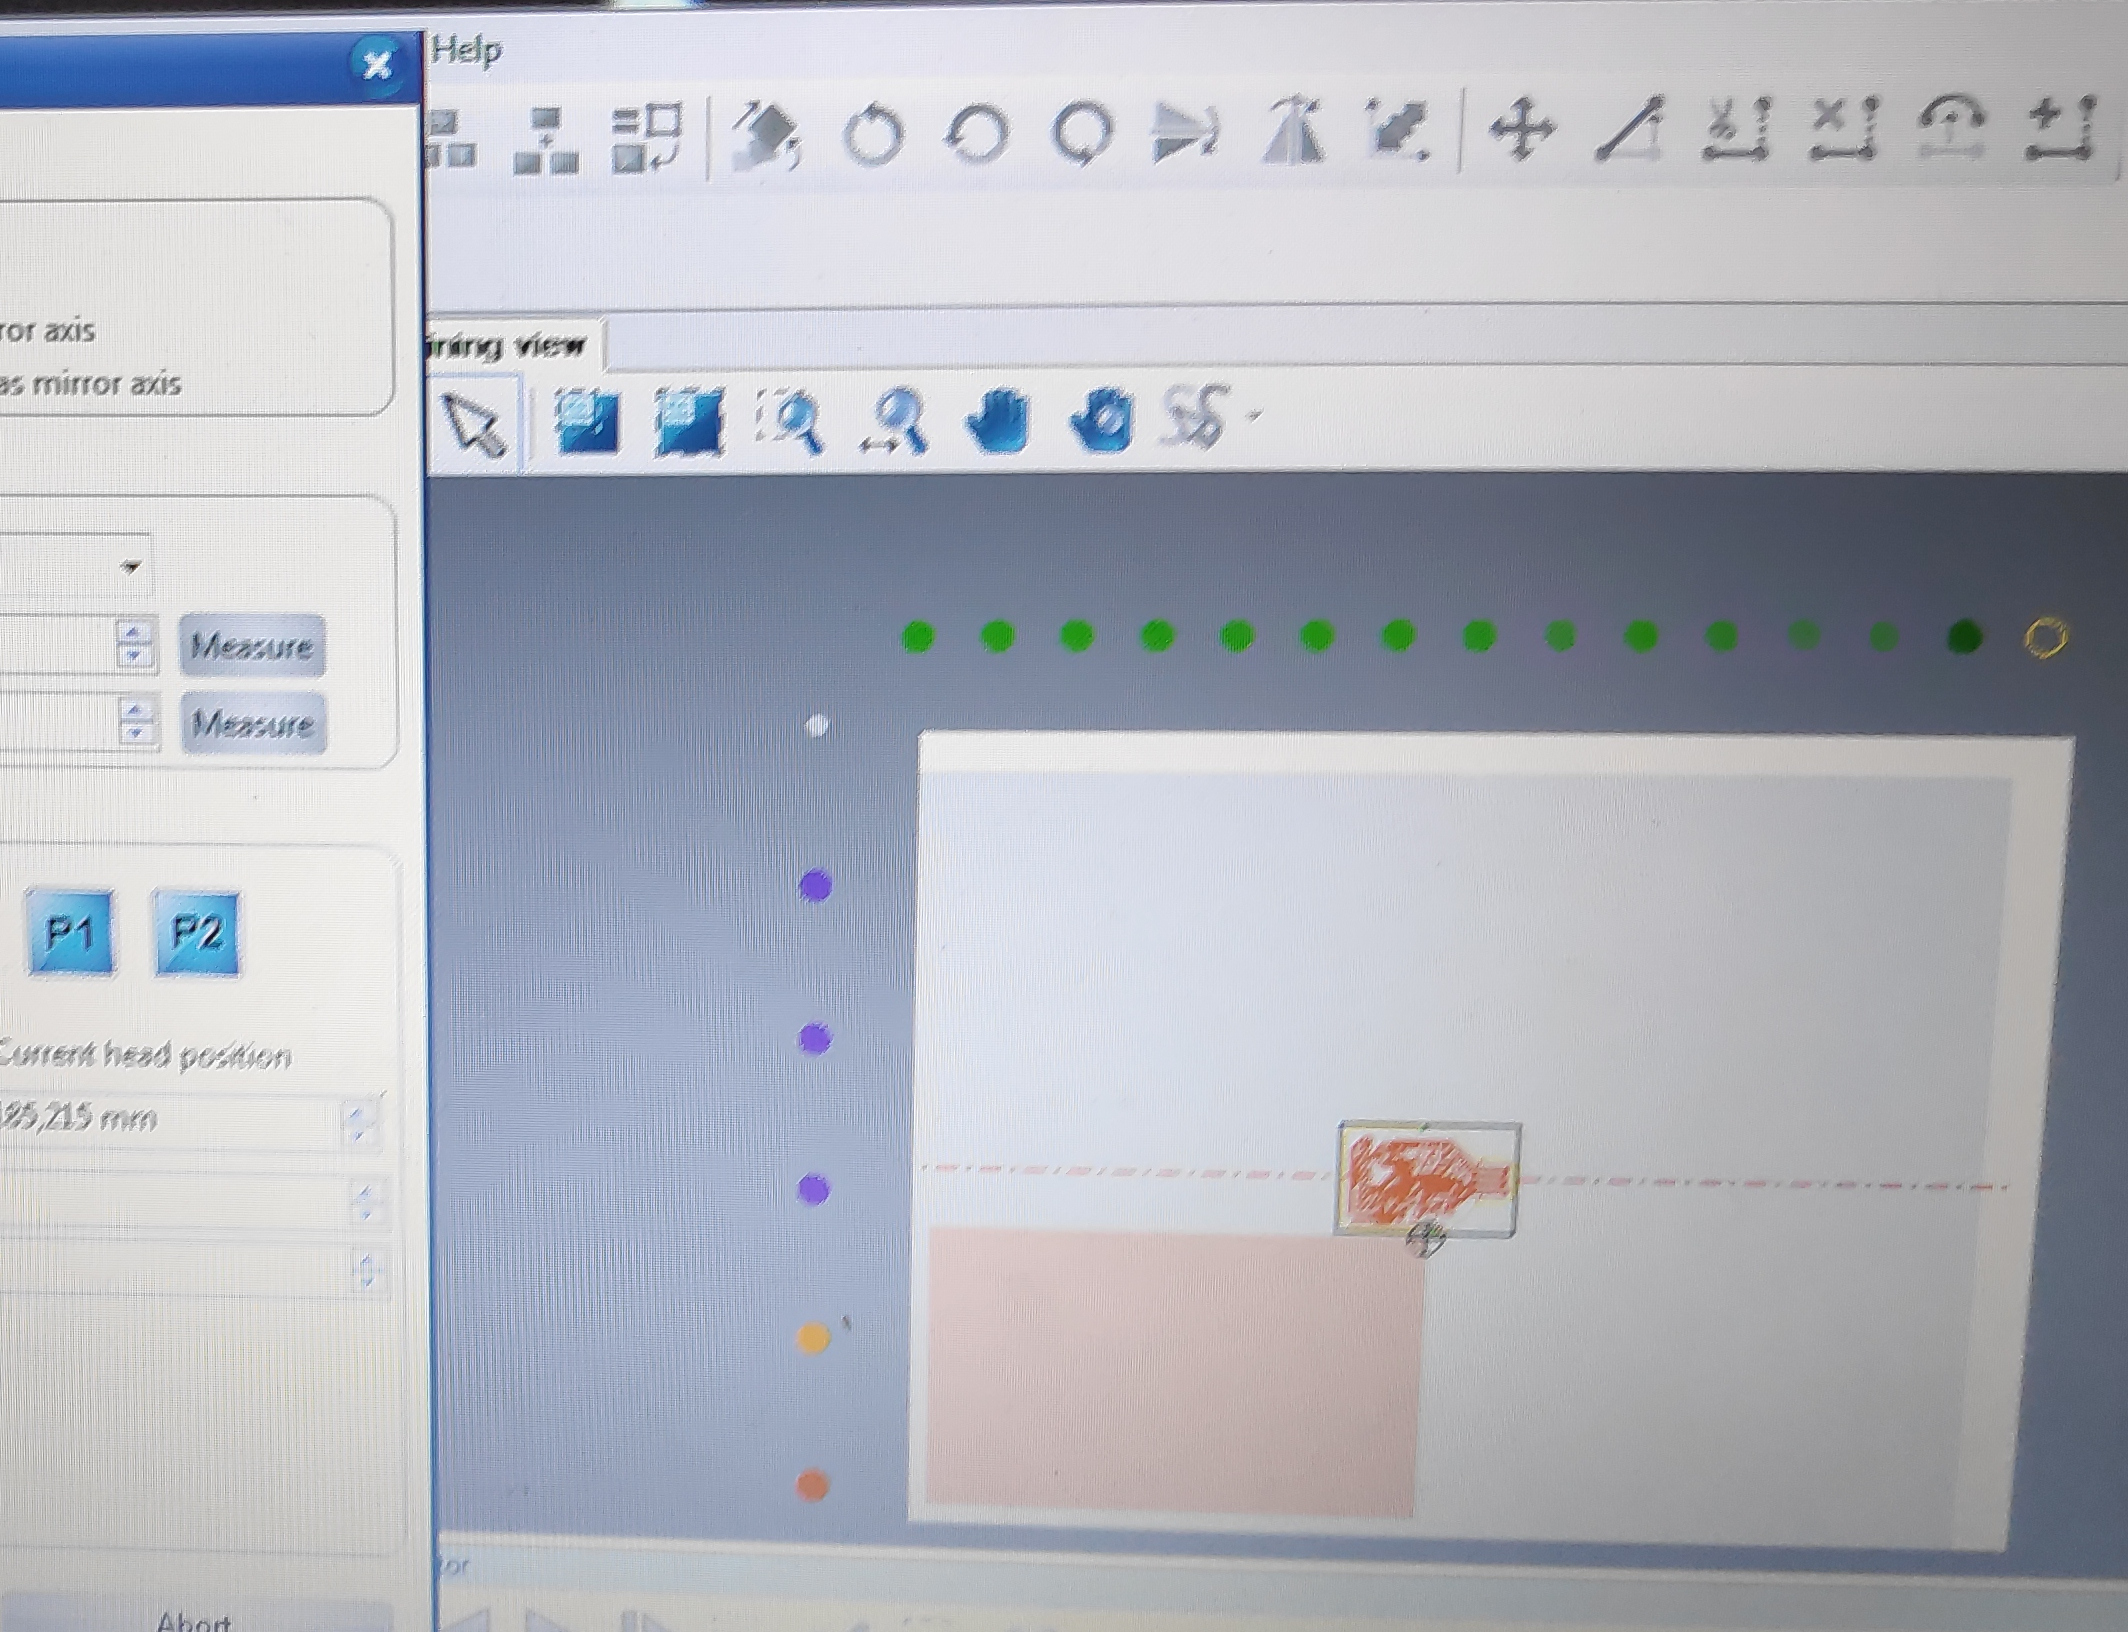Click the zoom to width magnifier icon
The image size is (2128, 1632).
(x=896, y=421)
